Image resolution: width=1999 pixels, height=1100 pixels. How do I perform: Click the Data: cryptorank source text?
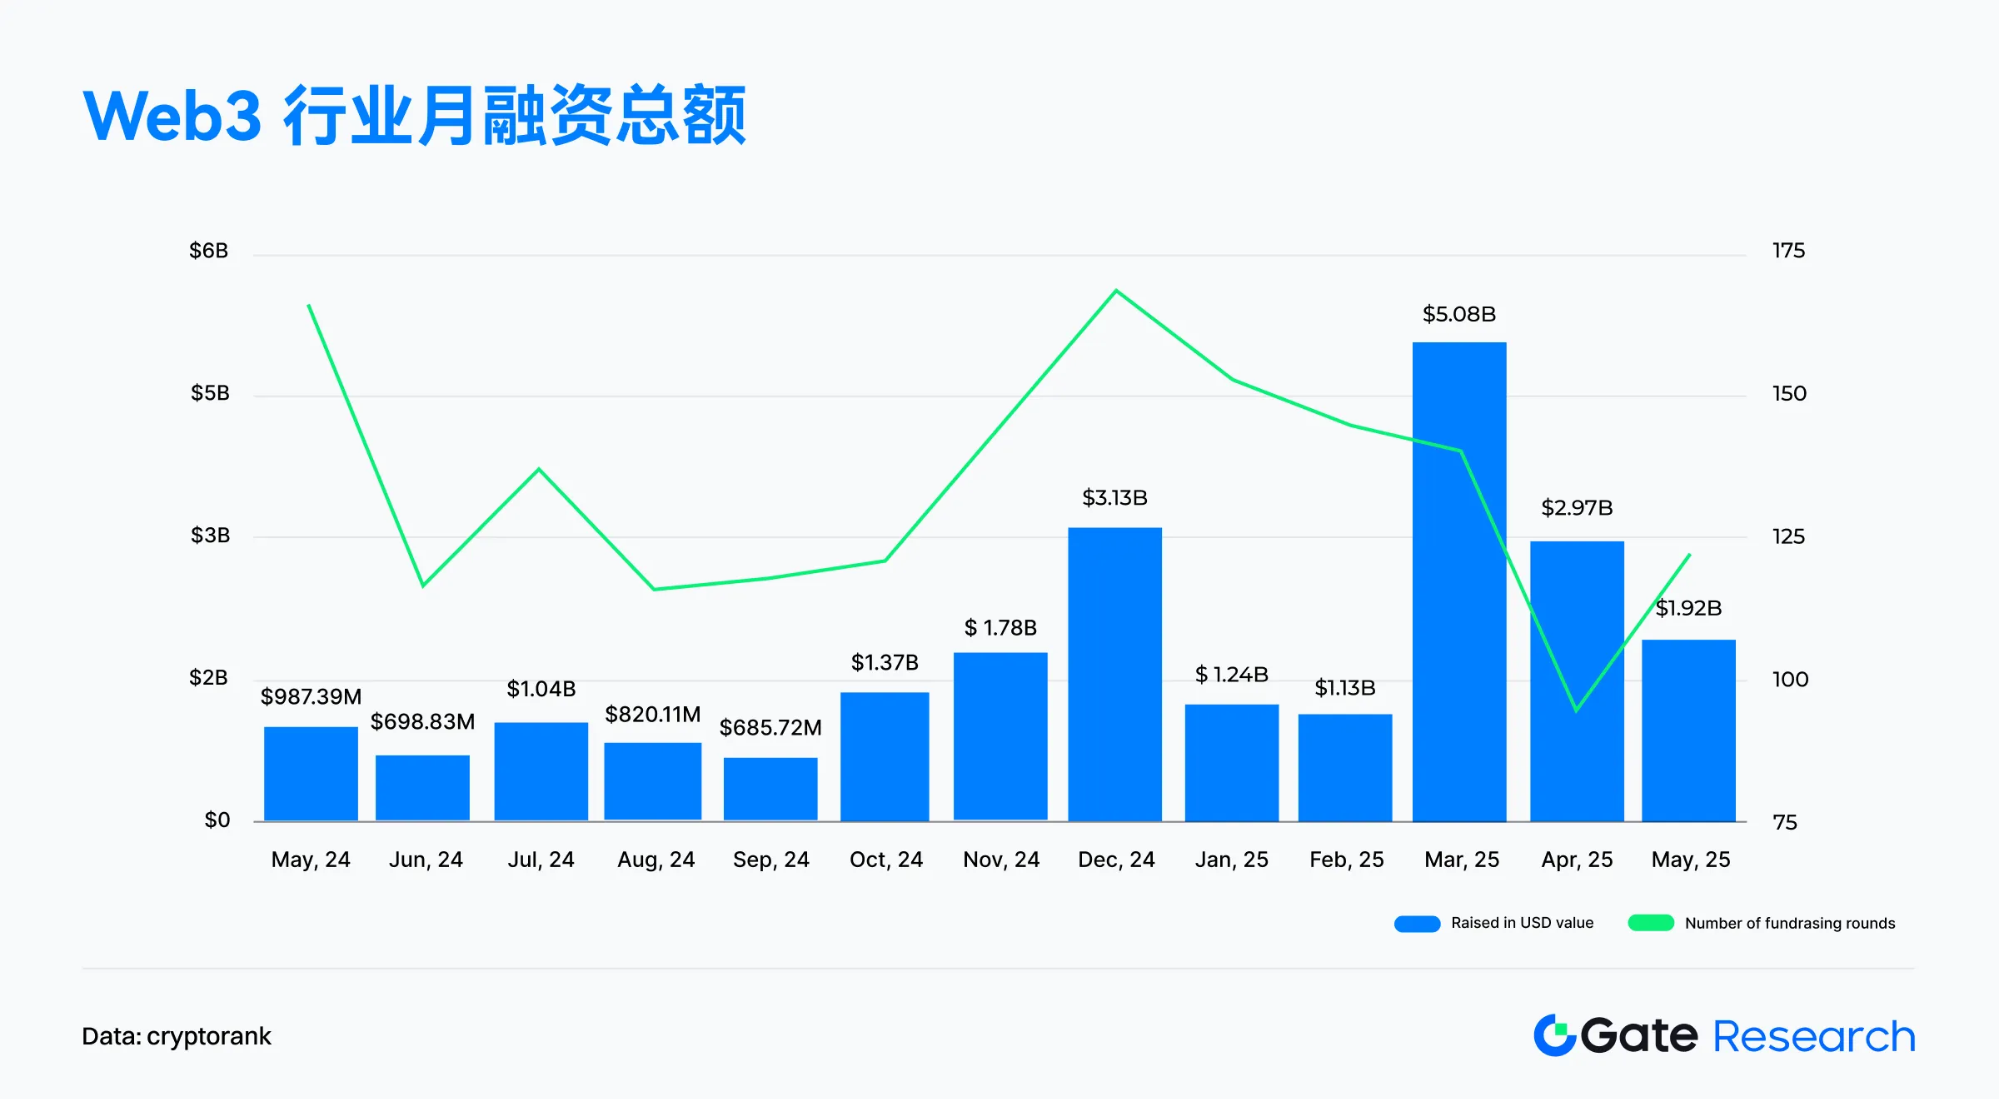click(177, 1036)
